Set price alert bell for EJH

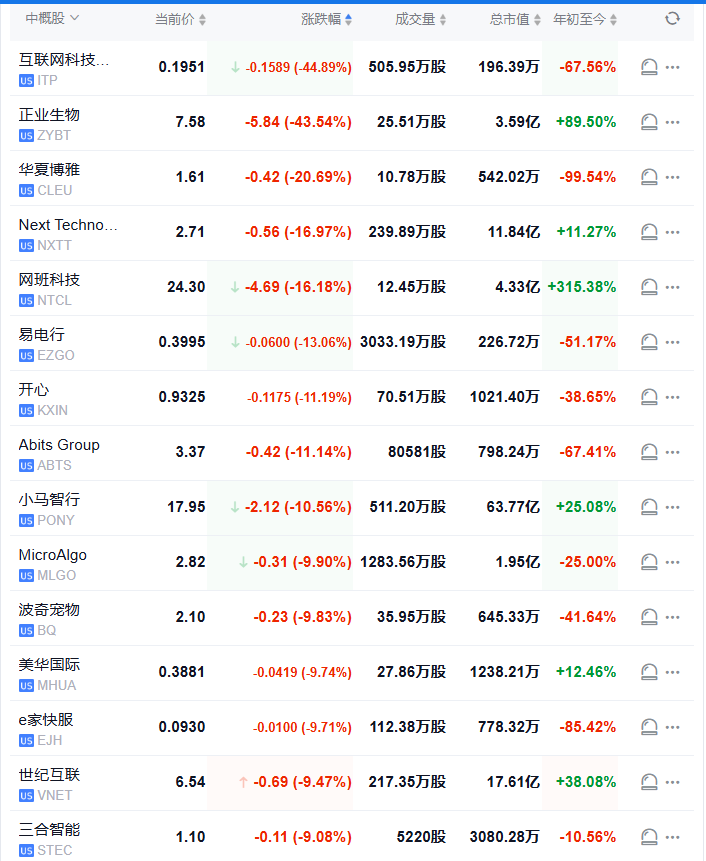point(649,726)
